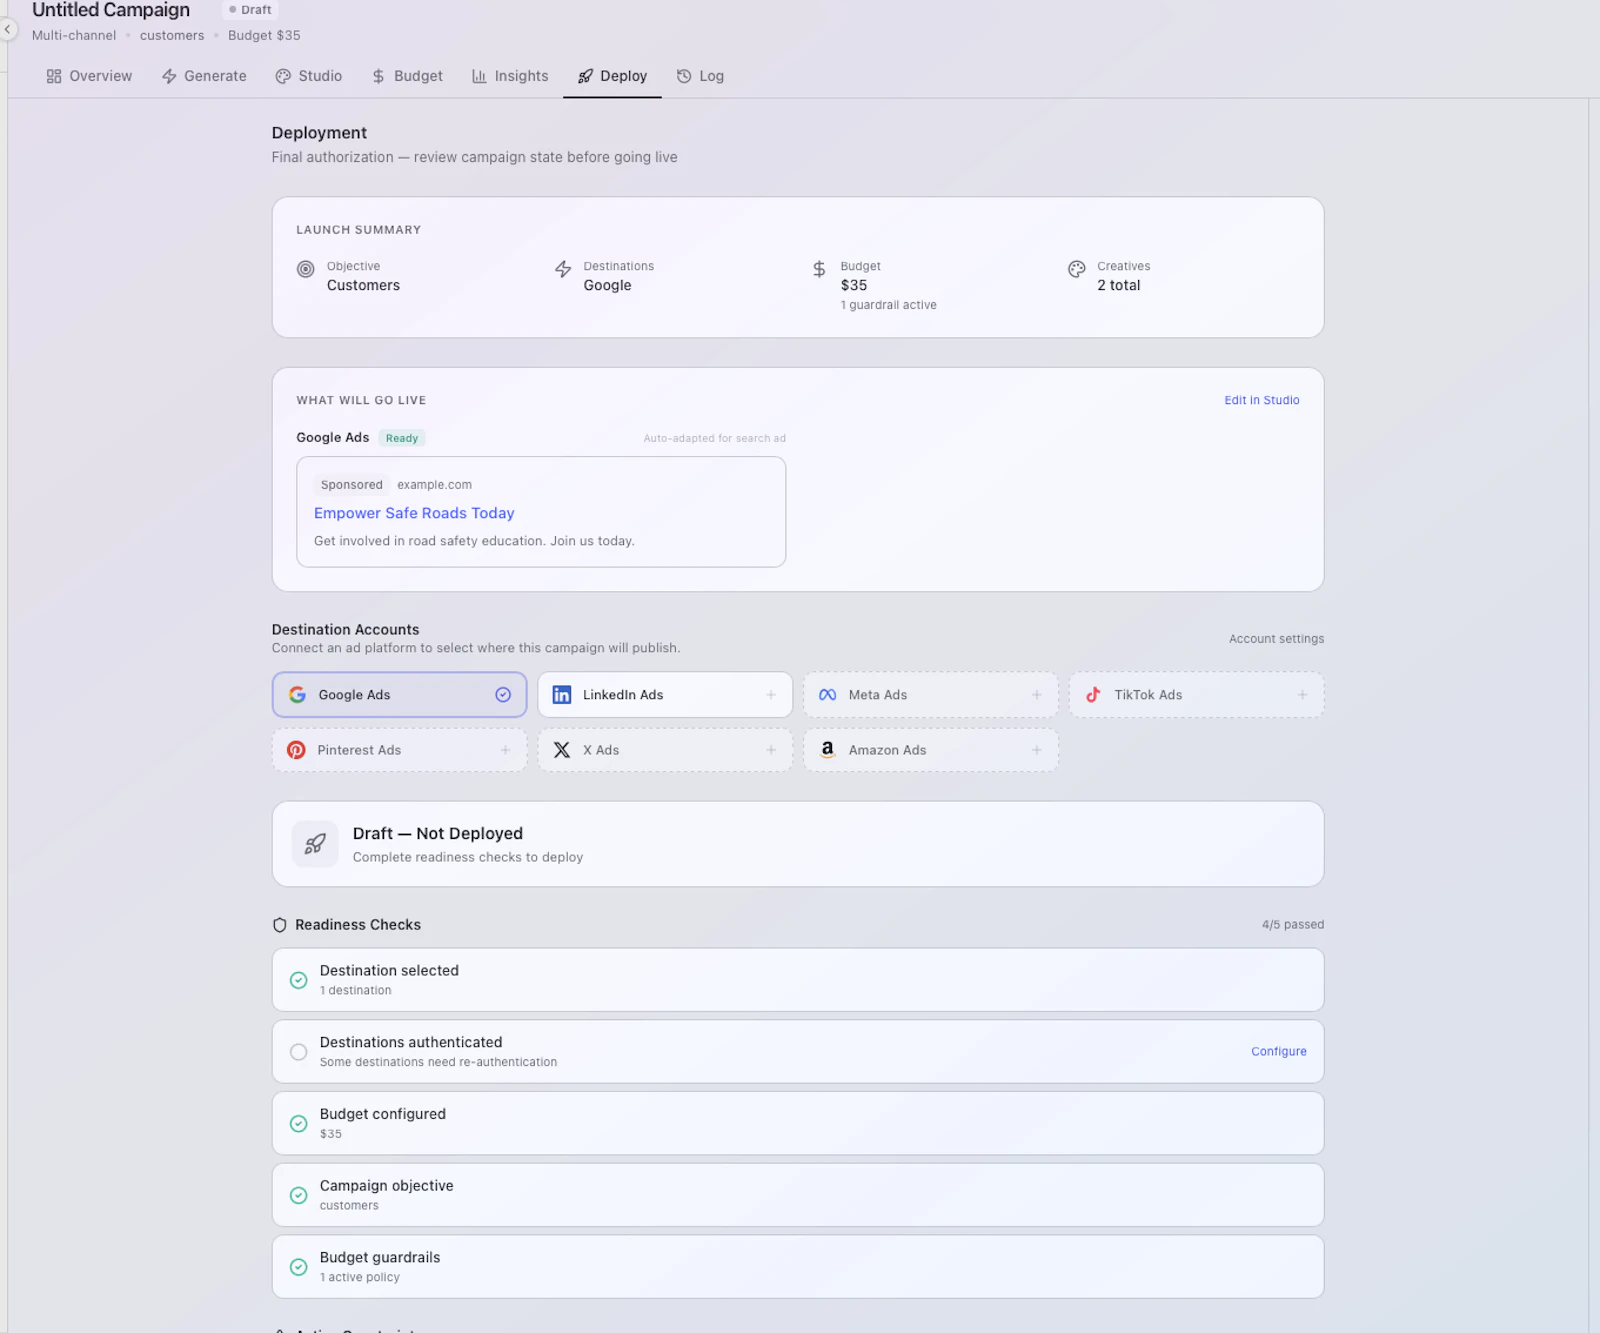The height and width of the screenshot is (1333, 1600).
Task: Open the Overview tab
Action: pos(89,76)
